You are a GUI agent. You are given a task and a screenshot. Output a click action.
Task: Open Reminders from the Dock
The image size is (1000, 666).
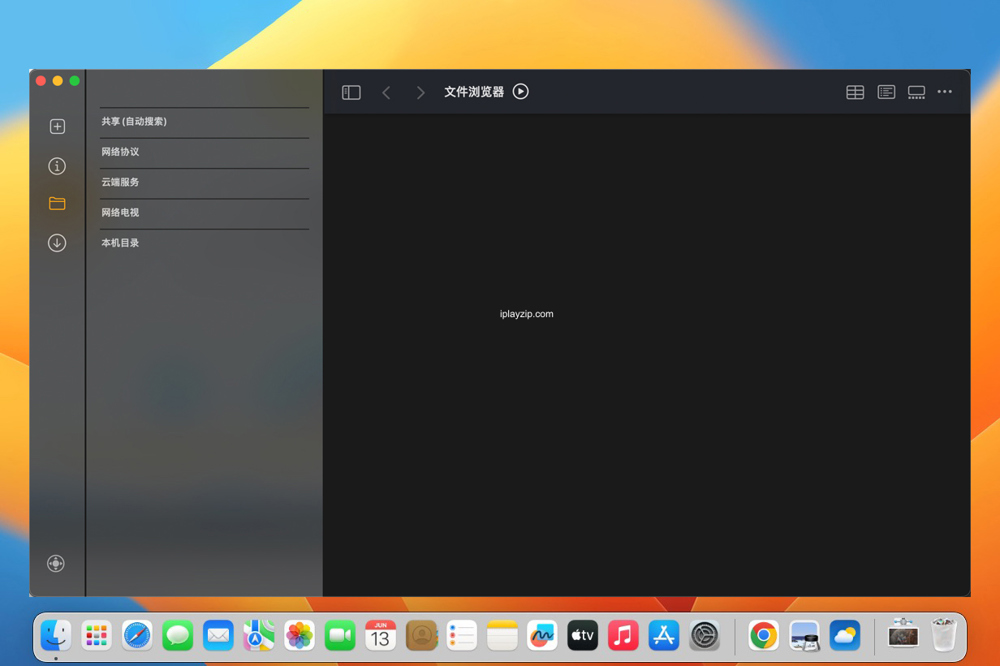[462, 635]
